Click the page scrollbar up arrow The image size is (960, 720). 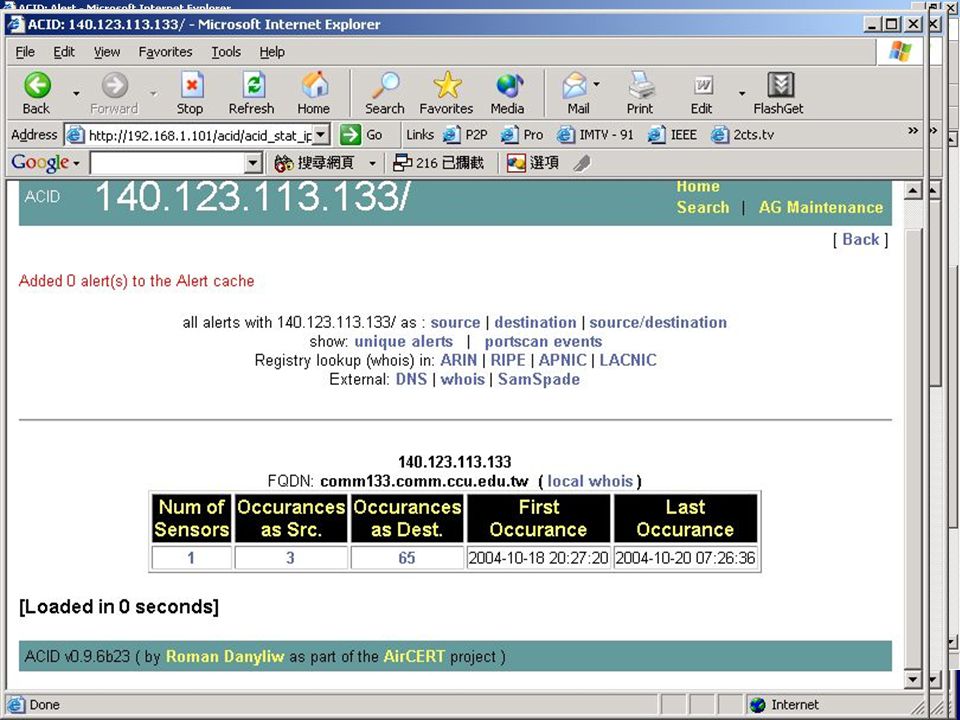pyautogui.click(x=912, y=190)
